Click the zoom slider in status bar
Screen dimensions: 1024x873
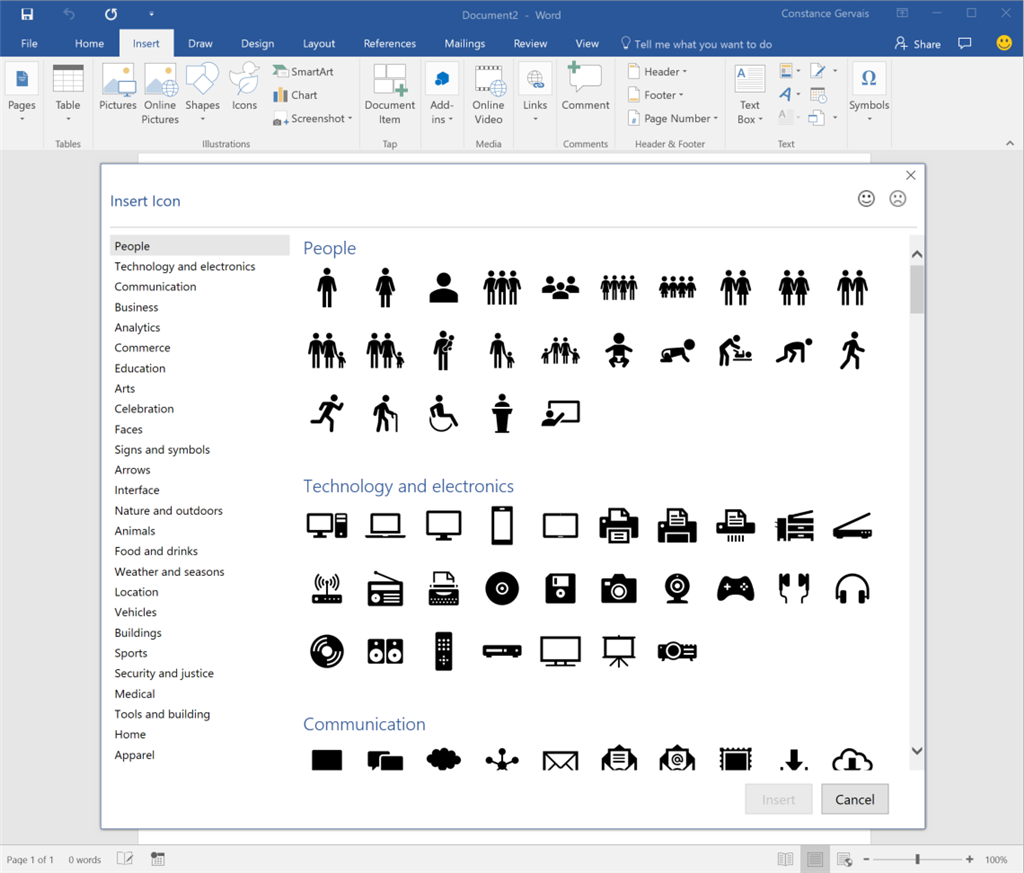pyautogui.click(x=917, y=859)
